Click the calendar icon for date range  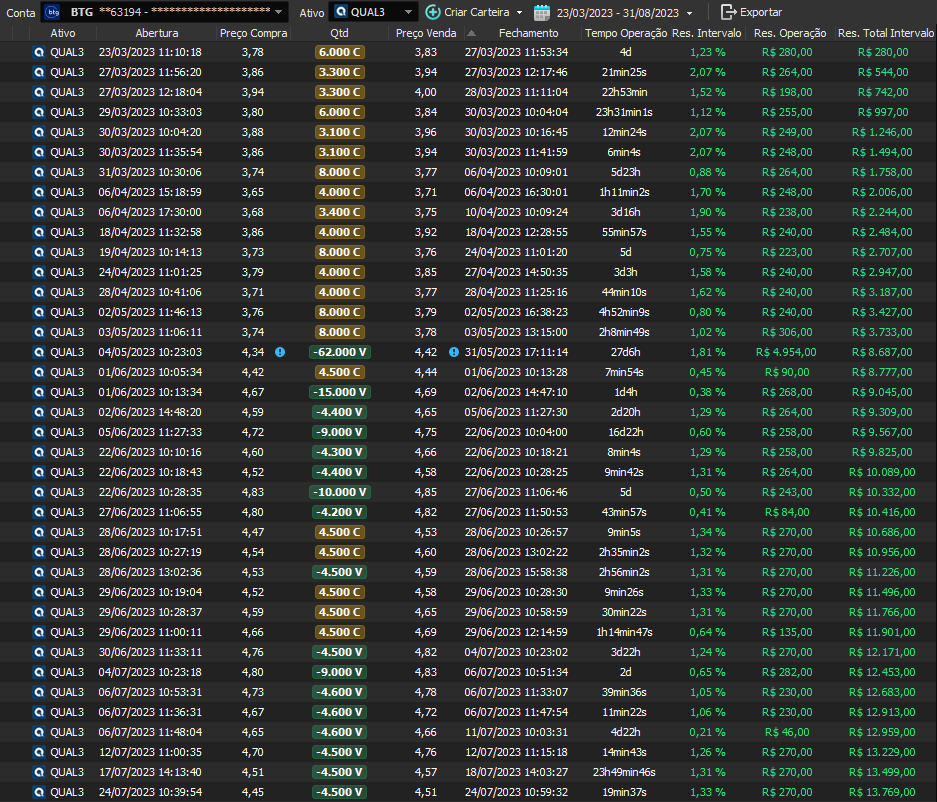tap(542, 13)
